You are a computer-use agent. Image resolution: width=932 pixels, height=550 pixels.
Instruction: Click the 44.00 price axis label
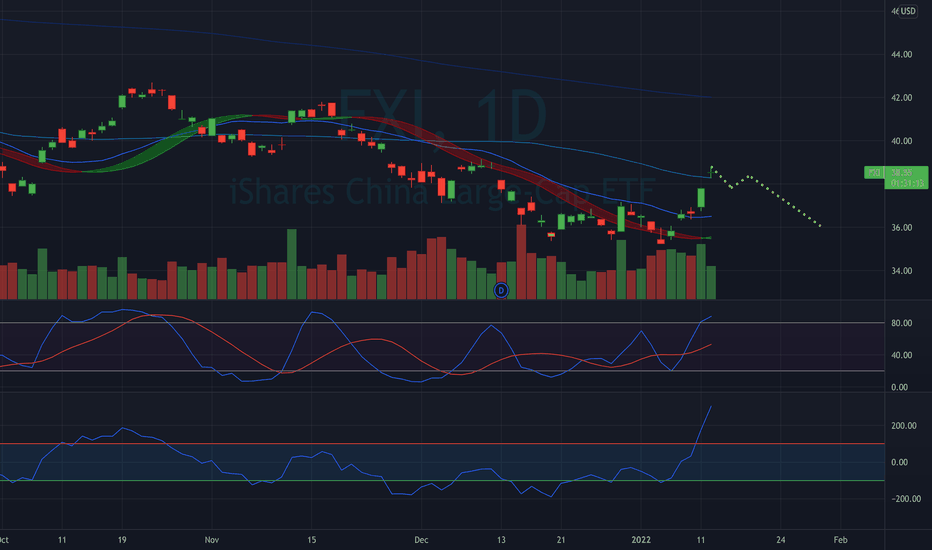tap(901, 54)
